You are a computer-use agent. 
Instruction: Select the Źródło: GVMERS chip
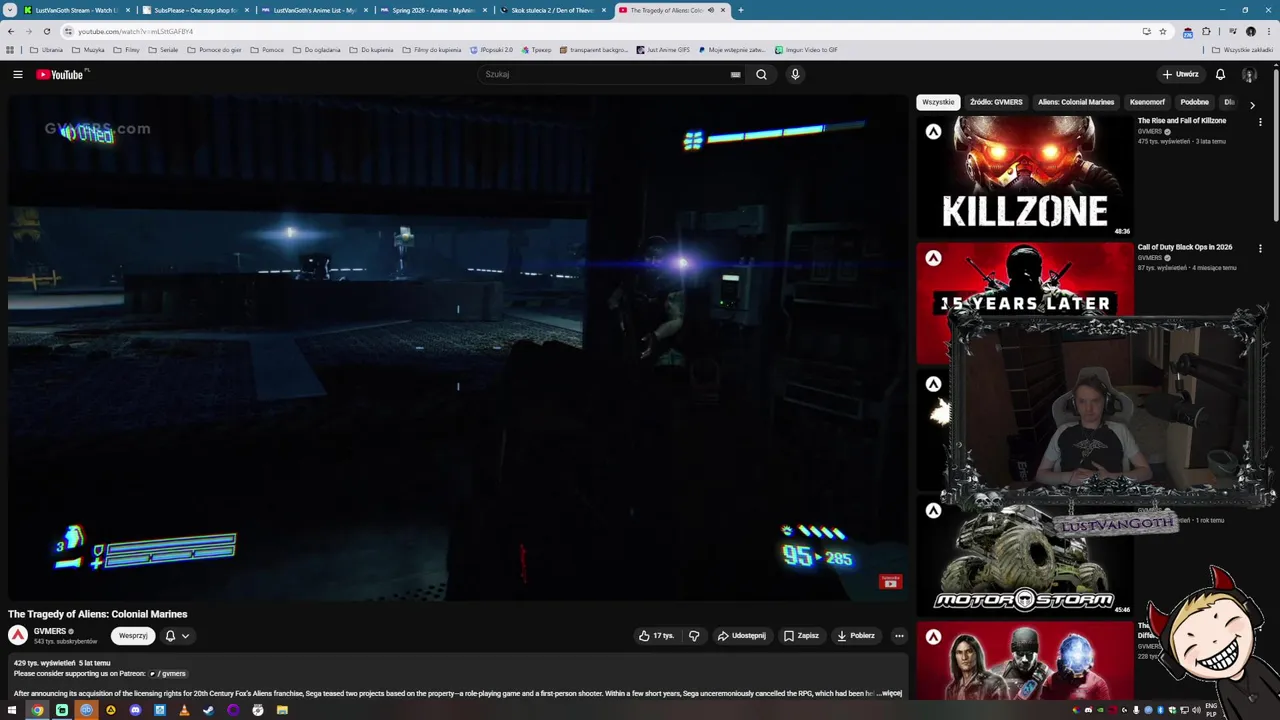[x=996, y=102]
